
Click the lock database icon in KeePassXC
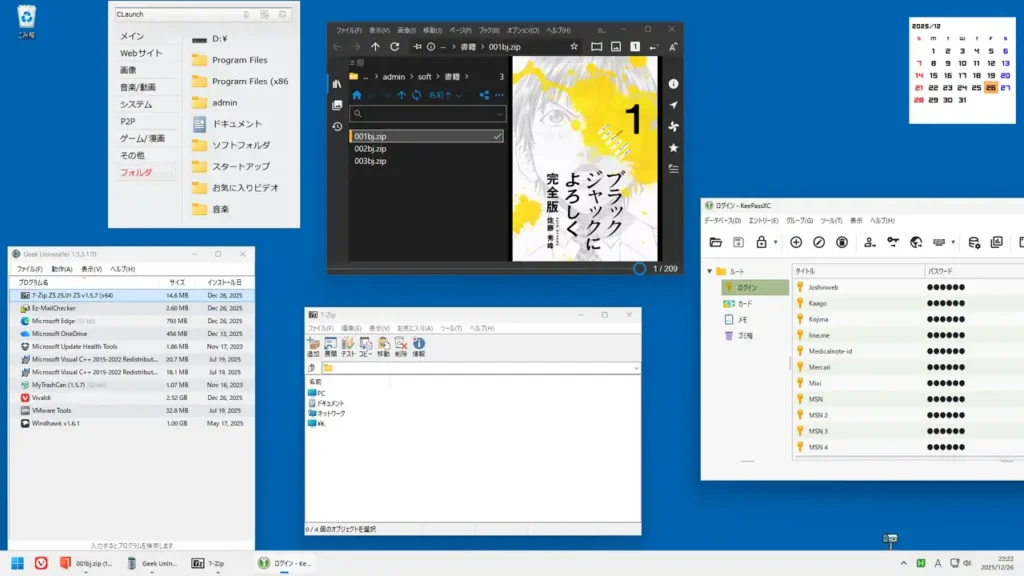(x=762, y=242)
